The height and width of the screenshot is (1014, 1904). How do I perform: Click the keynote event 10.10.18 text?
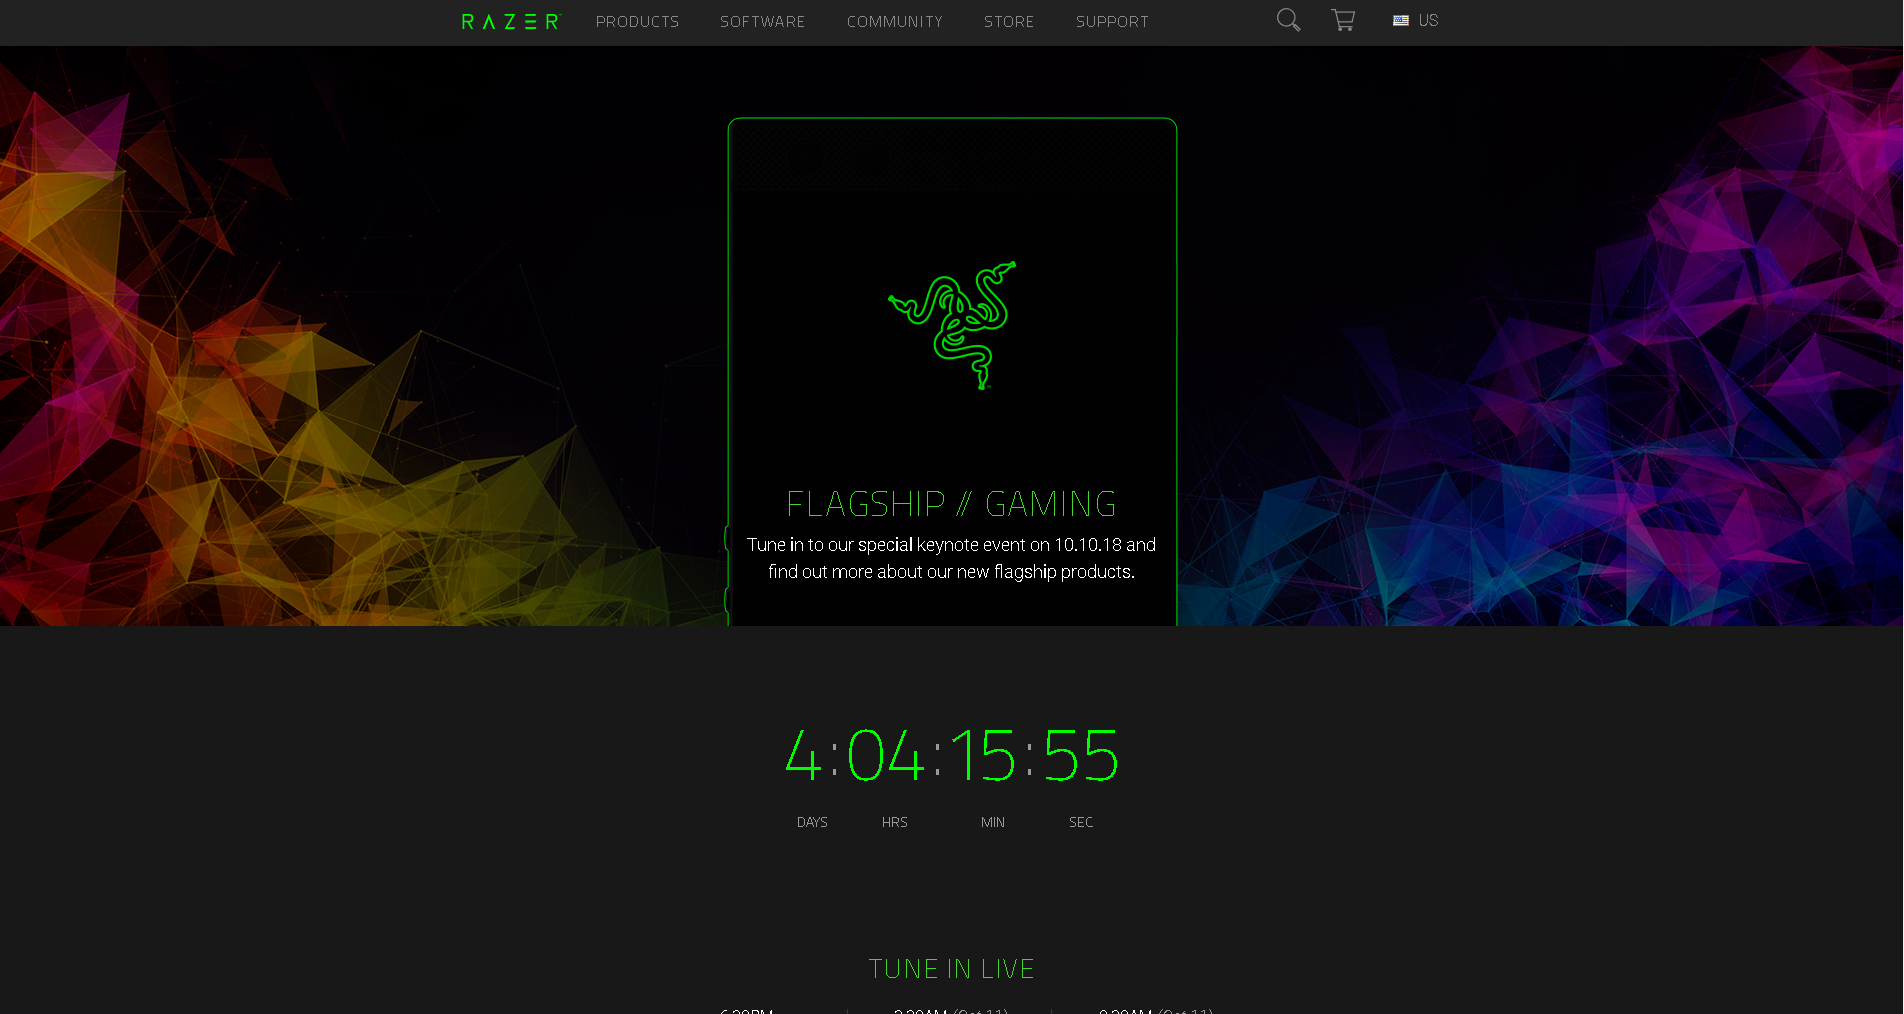[x=951, y=558]
